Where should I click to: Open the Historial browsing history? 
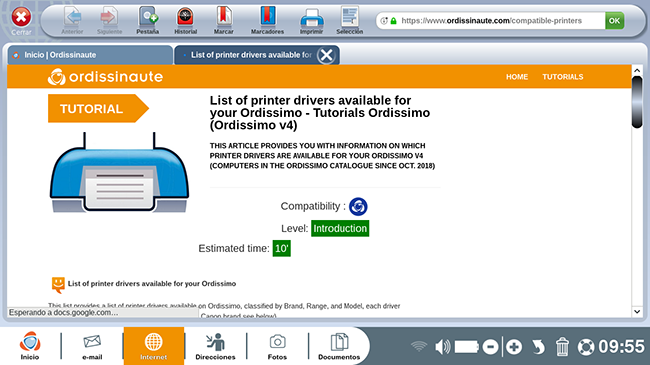coord(185,20)
